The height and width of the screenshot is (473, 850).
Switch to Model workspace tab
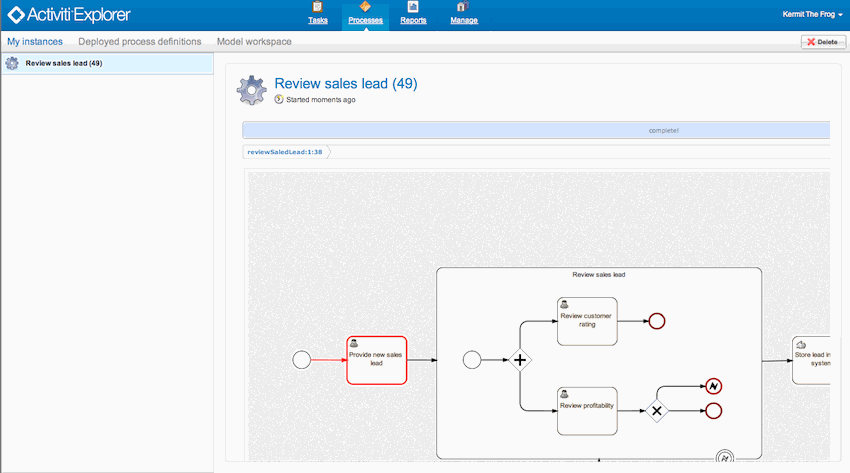[254, 42]
